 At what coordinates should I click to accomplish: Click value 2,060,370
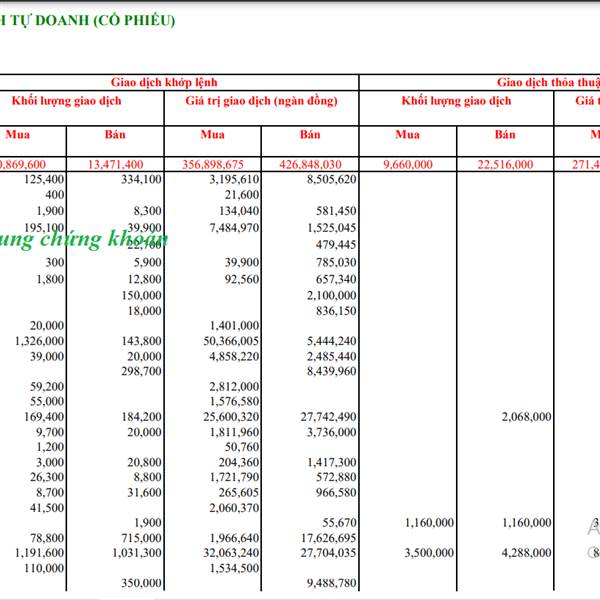234,508
